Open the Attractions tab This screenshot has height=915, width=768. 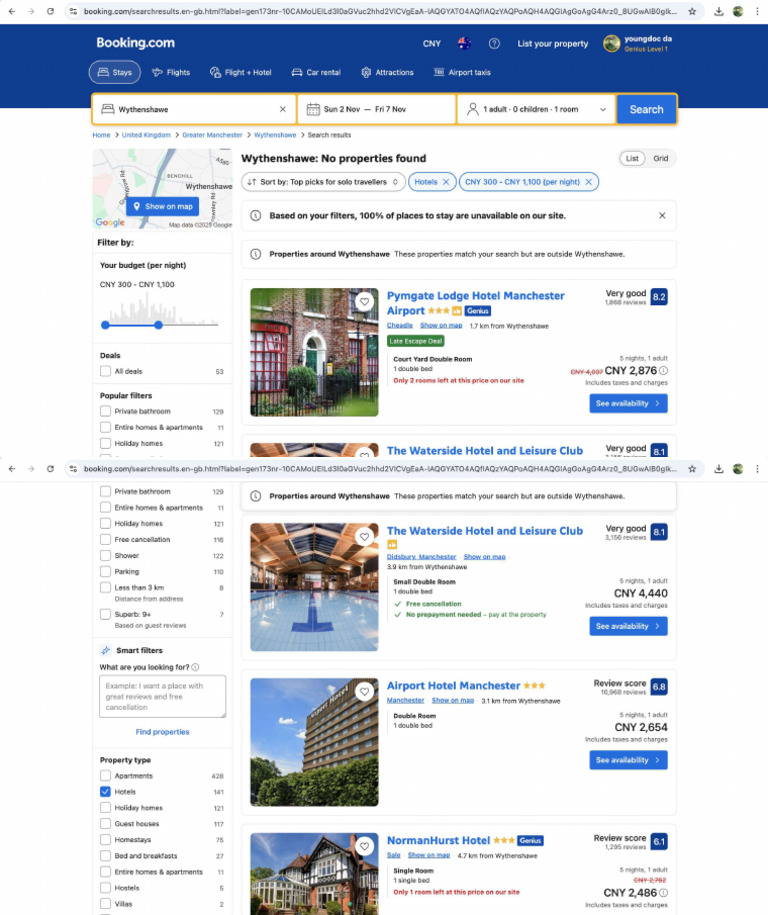point(387,72)
